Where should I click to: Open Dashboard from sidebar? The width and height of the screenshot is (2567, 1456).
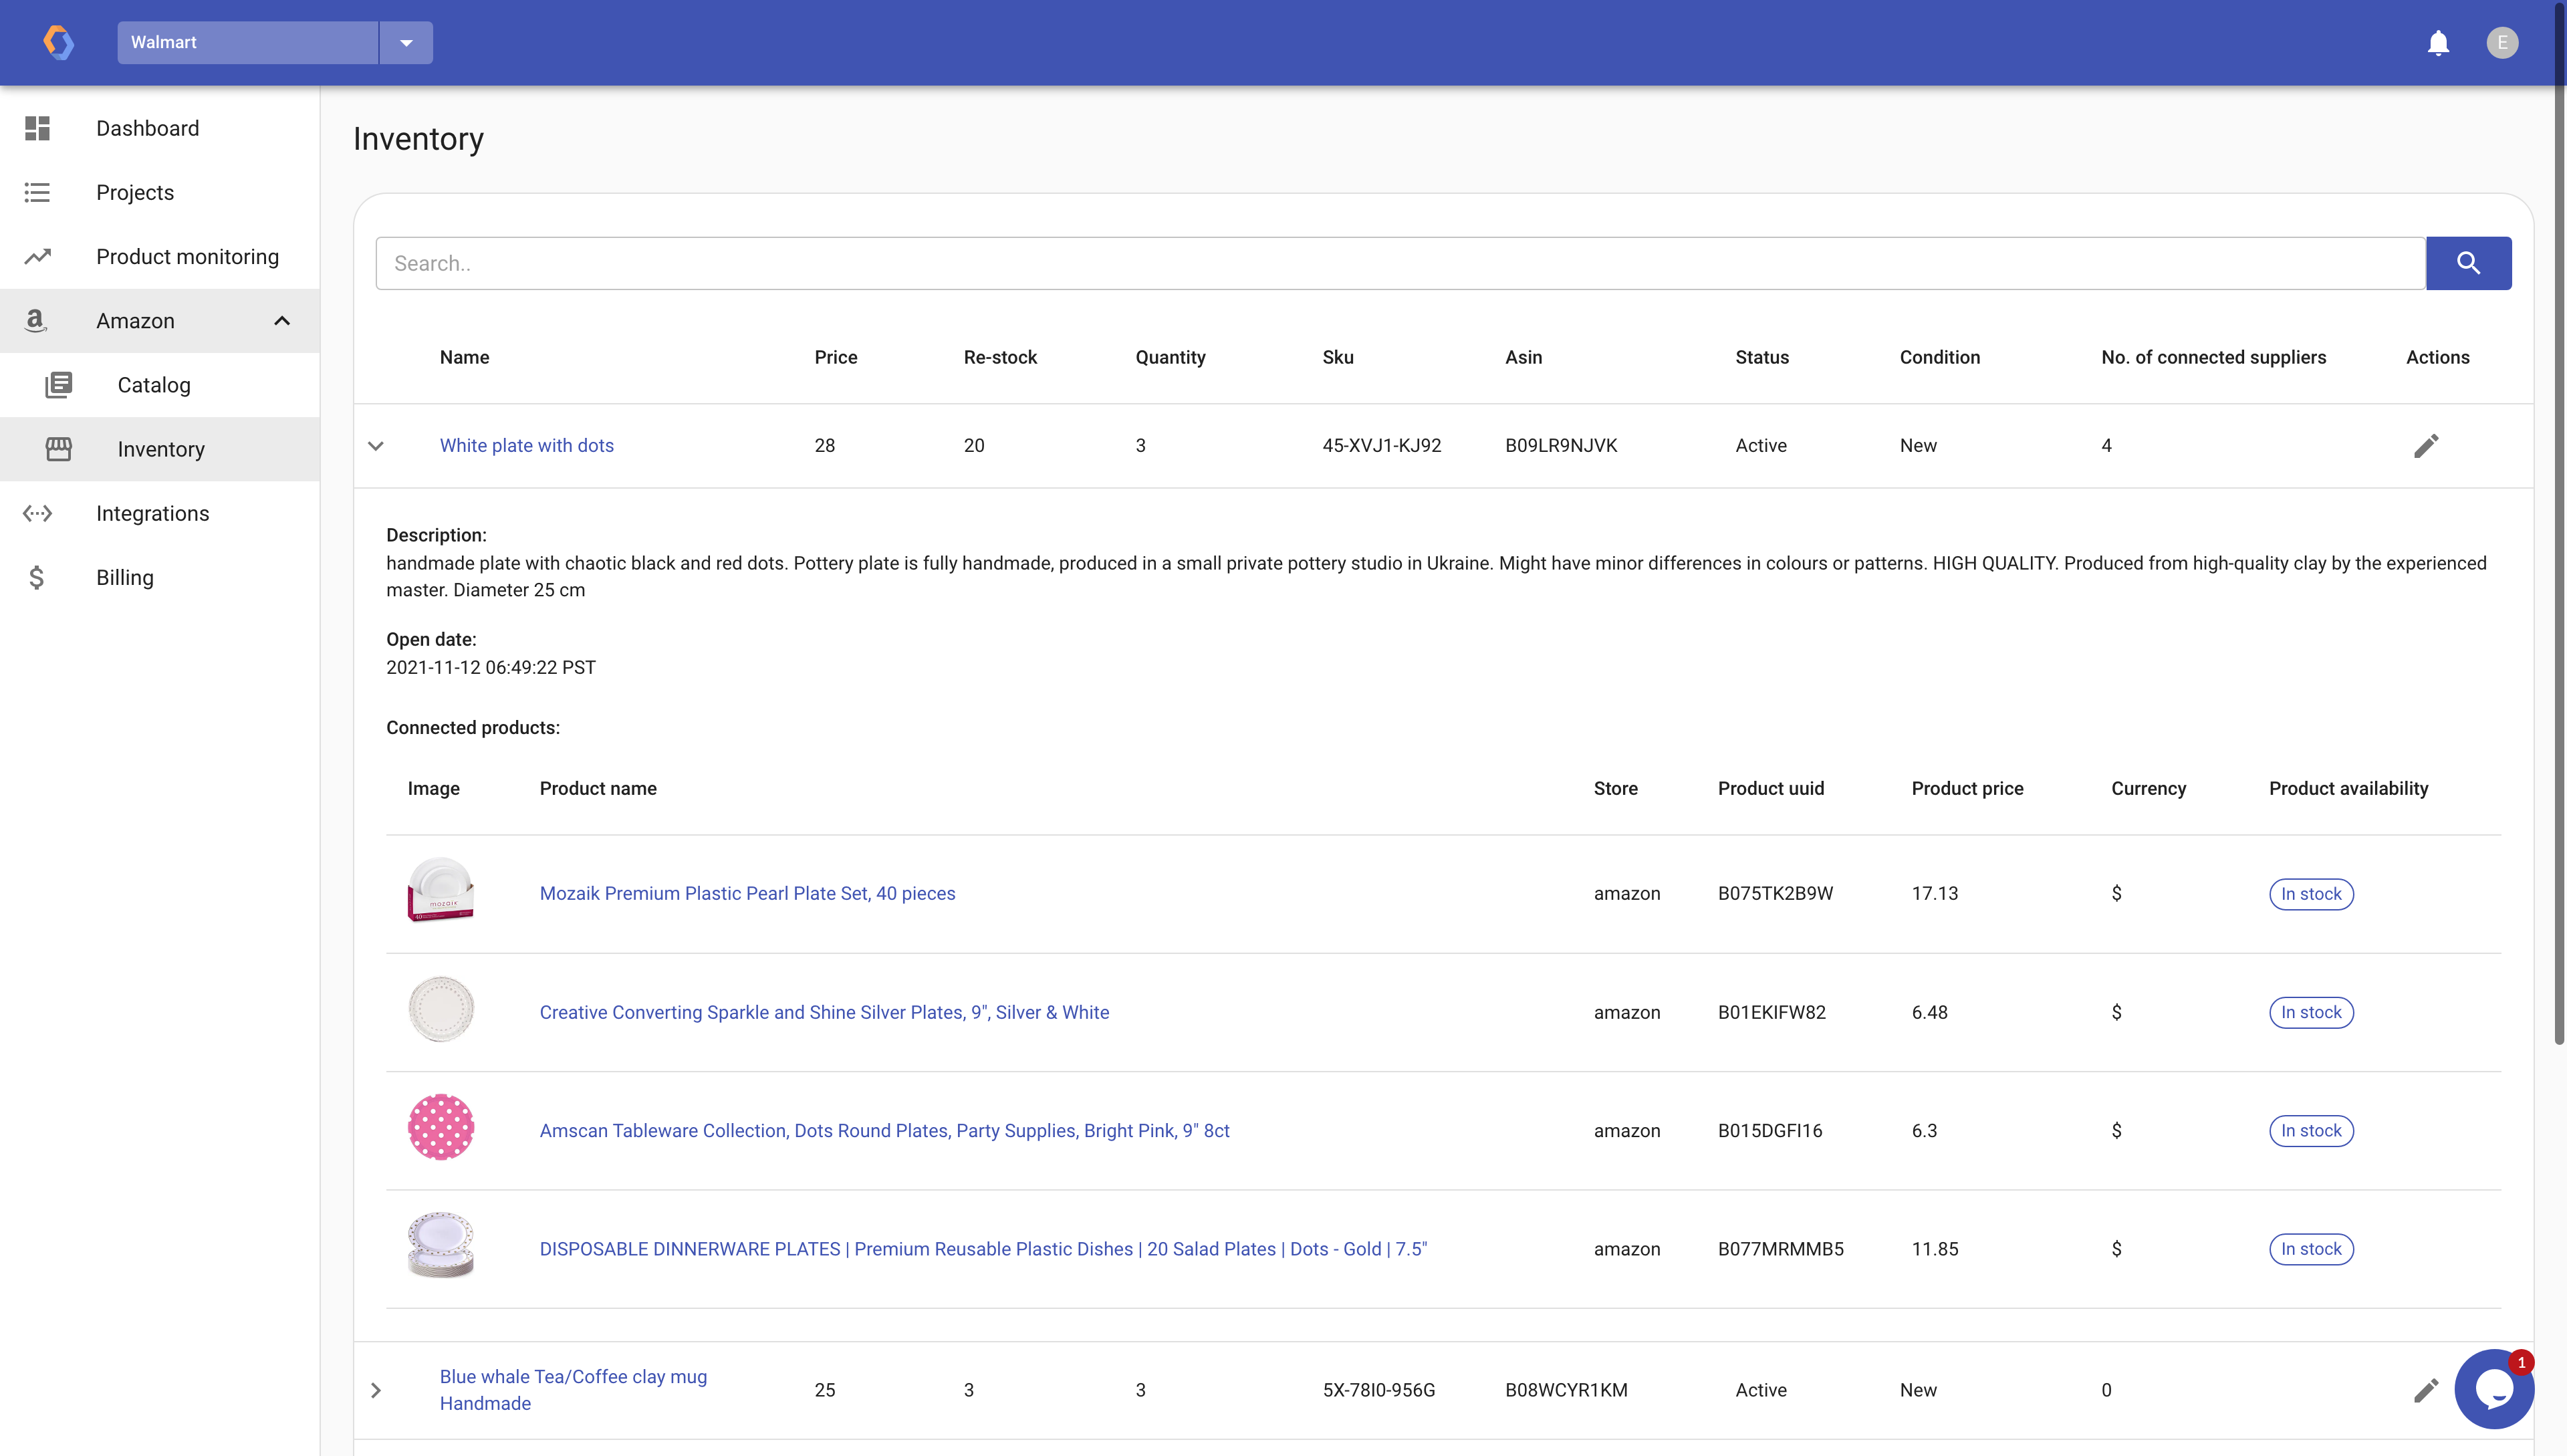pos(147,128)
